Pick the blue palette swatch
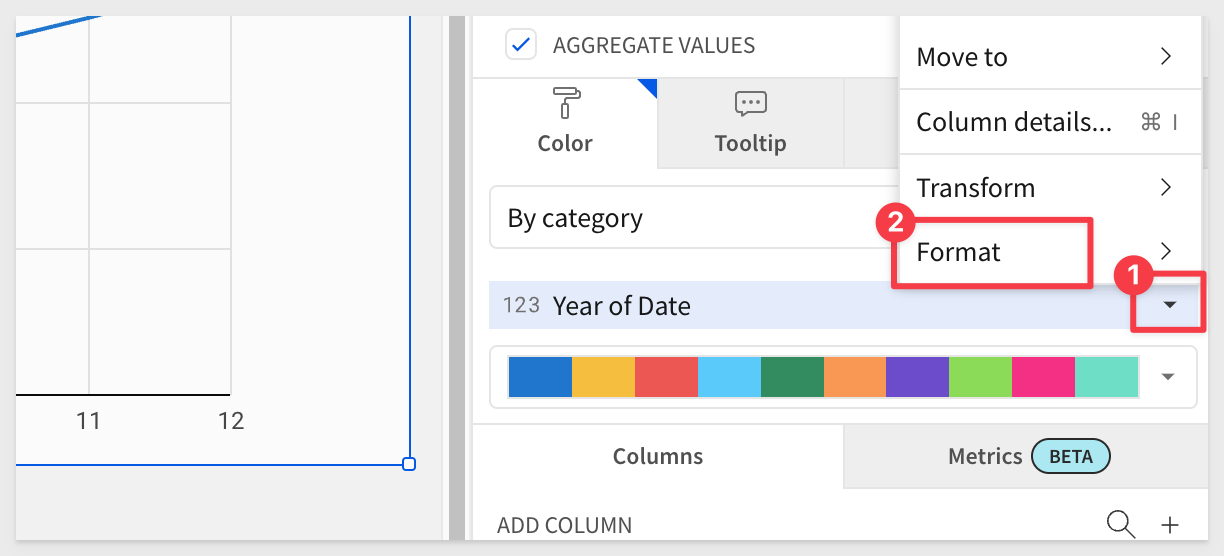Screen dimensions: 1224x556 click(x=540, y=377)
